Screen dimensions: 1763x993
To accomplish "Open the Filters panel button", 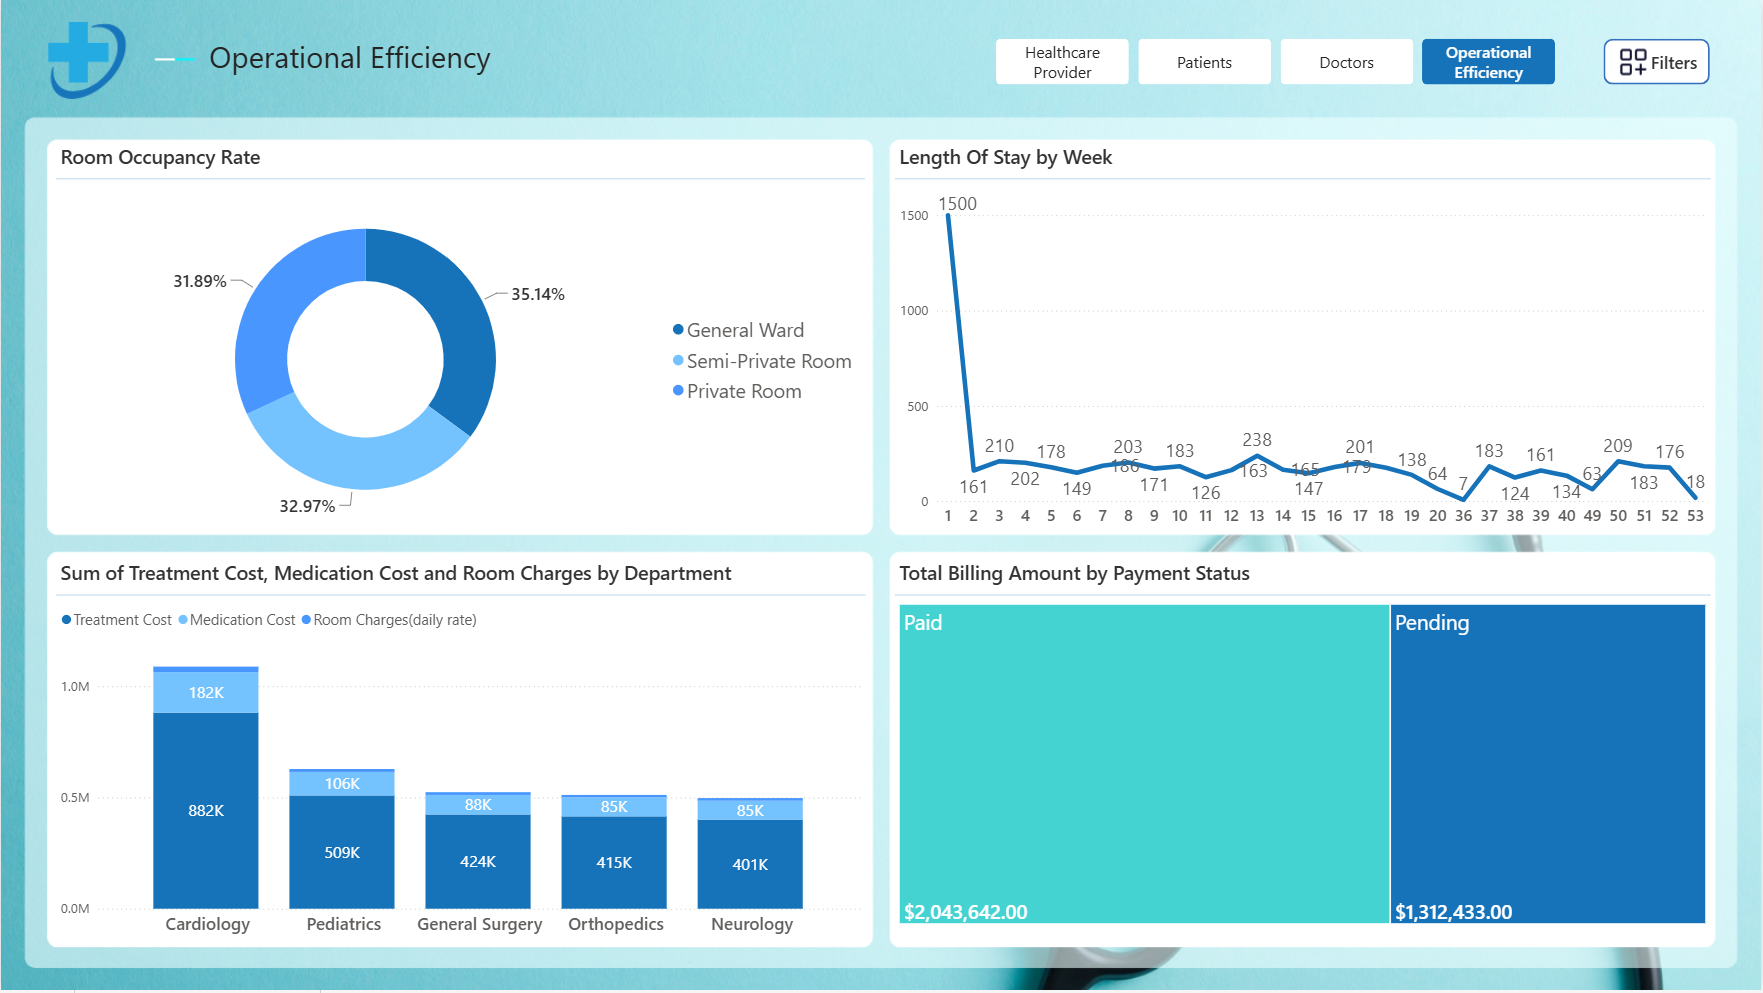I will (1656, 62).
